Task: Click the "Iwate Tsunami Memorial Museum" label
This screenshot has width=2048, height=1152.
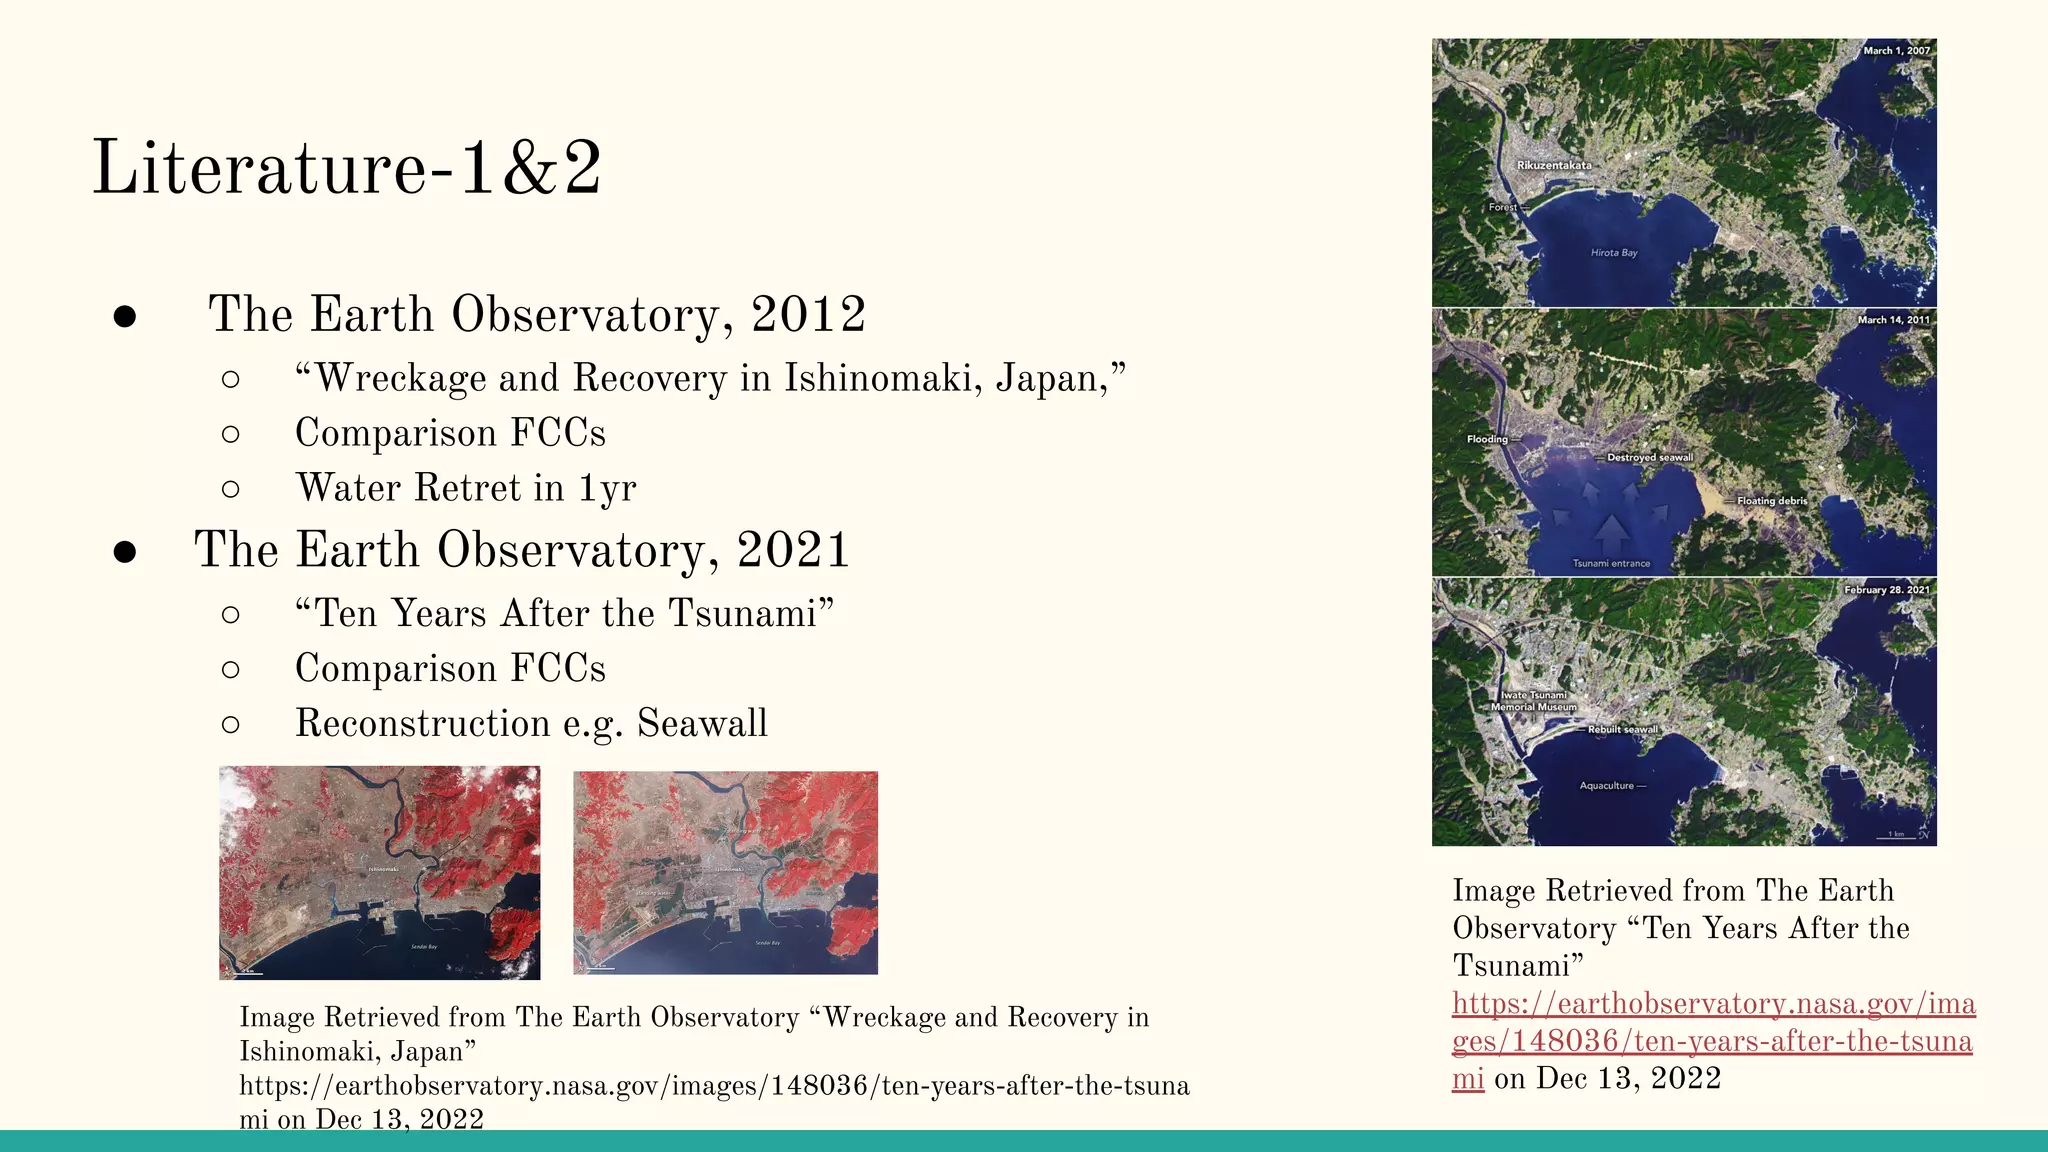Action: coord(1534,701)
